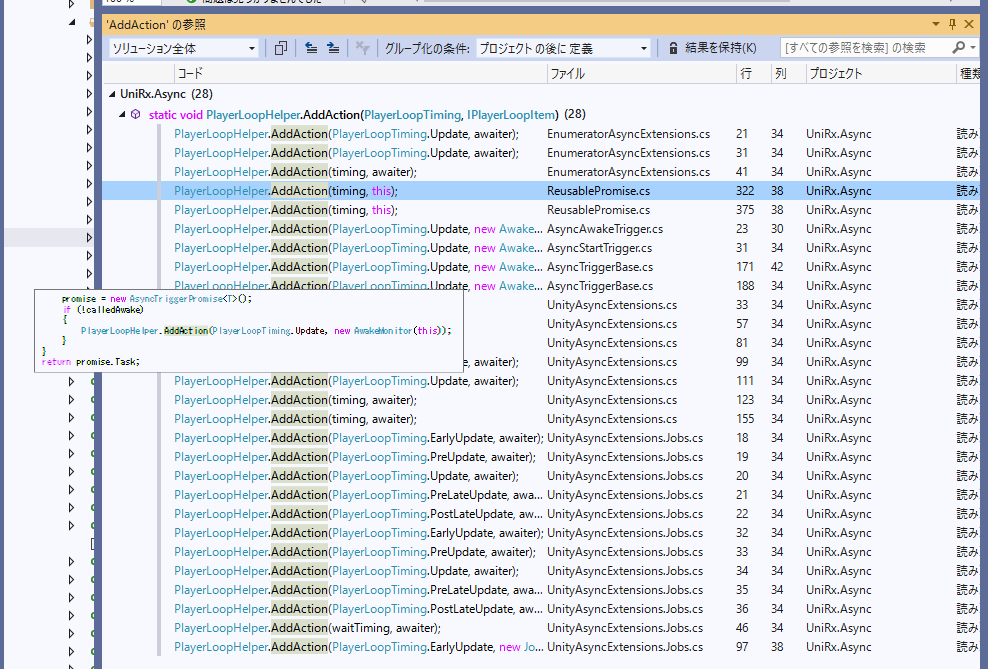This screenshot has height=669, width=988.
Task: Select UnityAsyncExtensions.cs line 57 row
Action: pos(721,324)
